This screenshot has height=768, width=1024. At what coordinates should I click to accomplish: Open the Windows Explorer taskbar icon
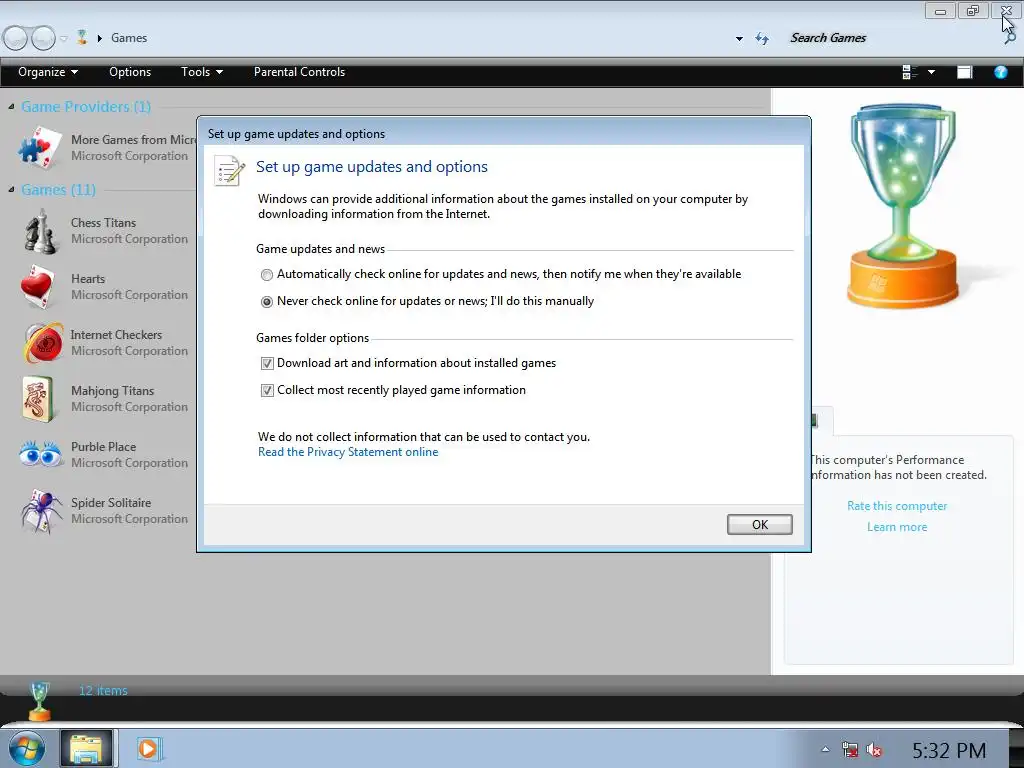87,748
